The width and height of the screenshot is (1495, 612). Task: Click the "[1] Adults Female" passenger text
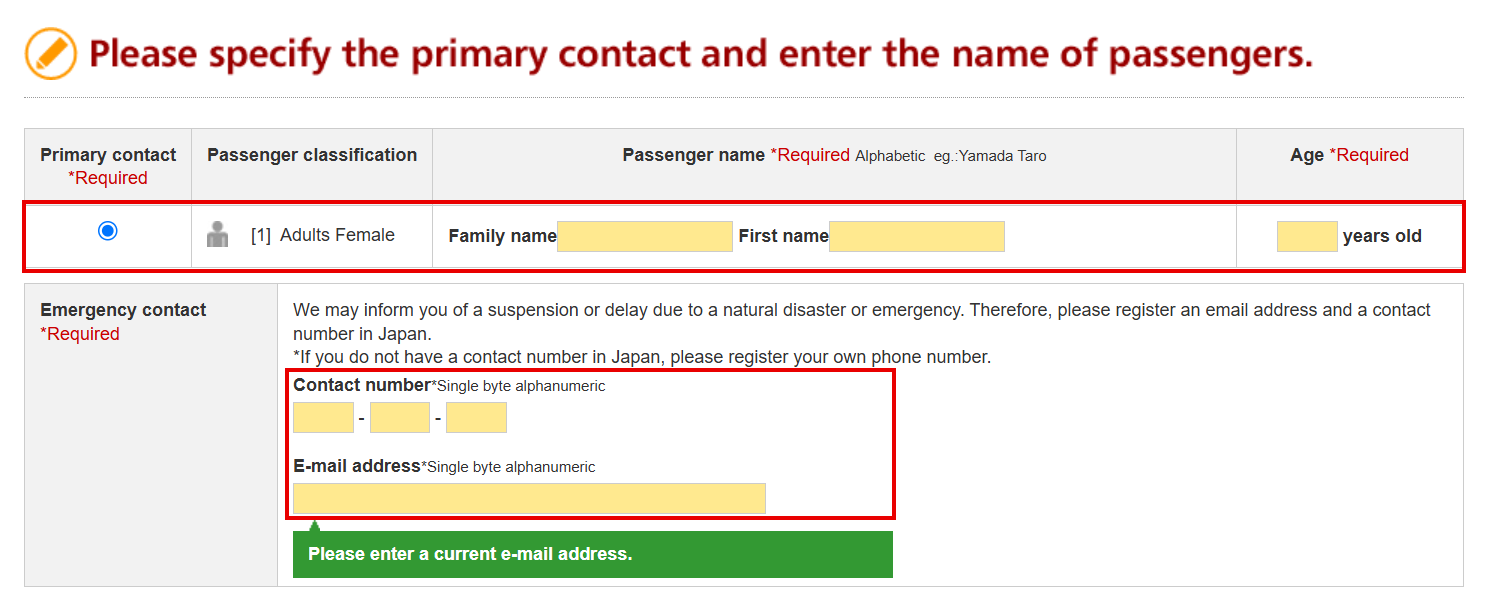[x=323, y=235]
